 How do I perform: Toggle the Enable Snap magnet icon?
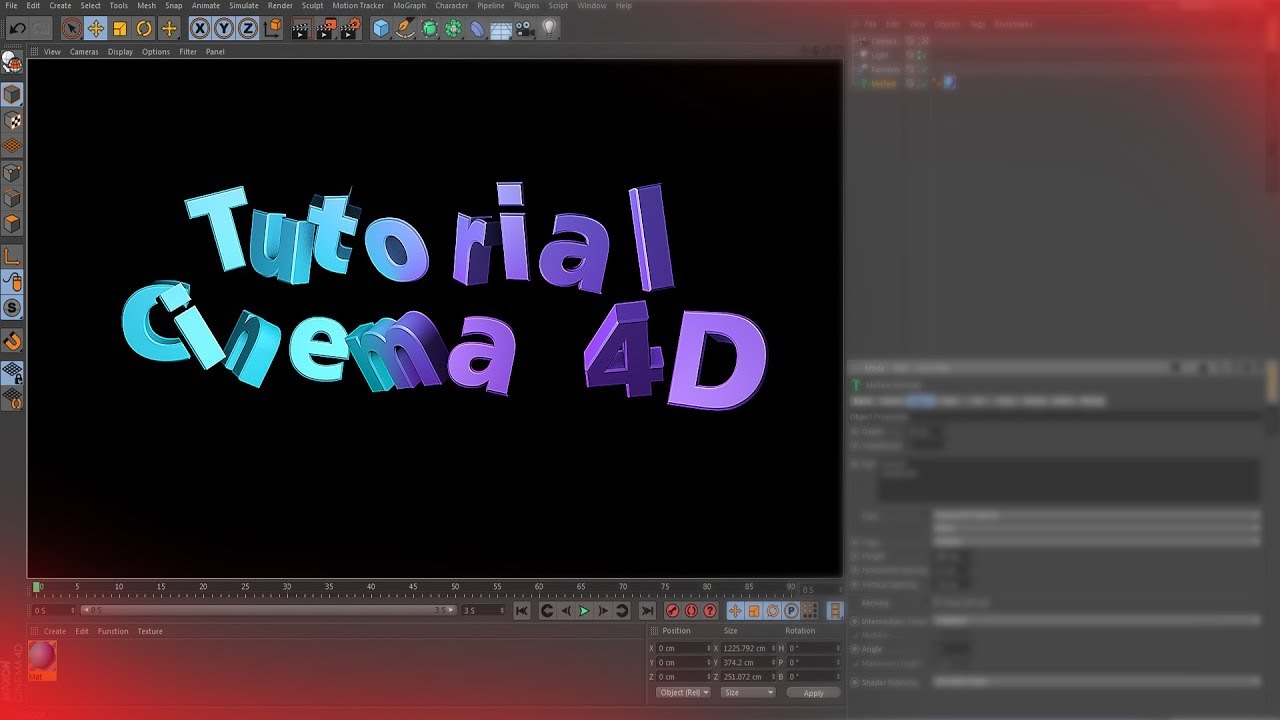click(x=12, y=341)
